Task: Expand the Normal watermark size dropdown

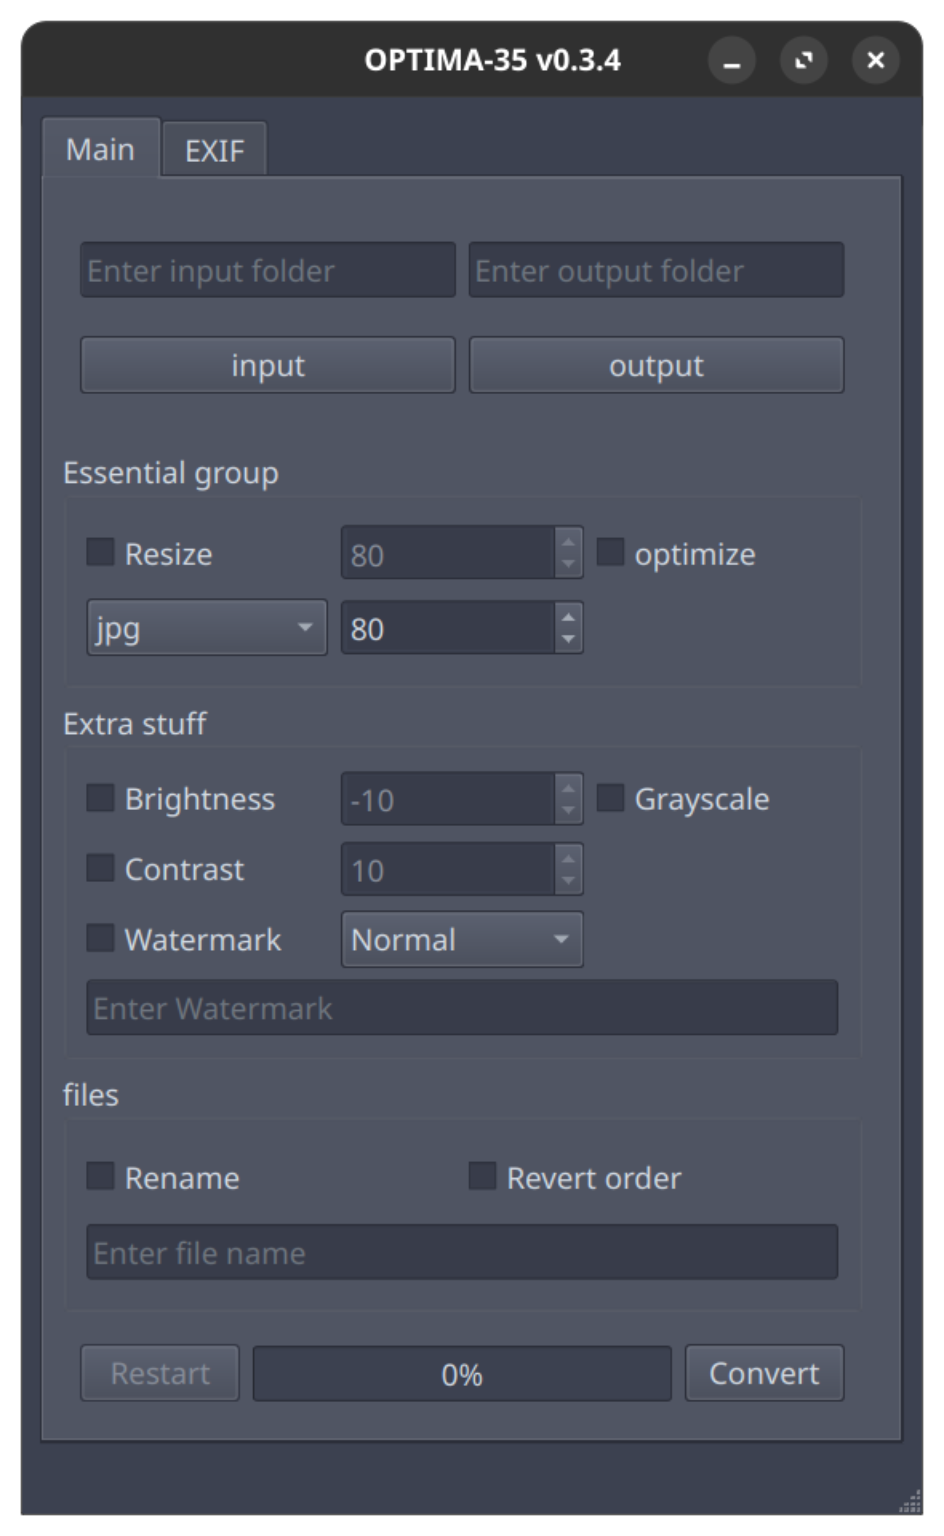Action: pos(462,939)
